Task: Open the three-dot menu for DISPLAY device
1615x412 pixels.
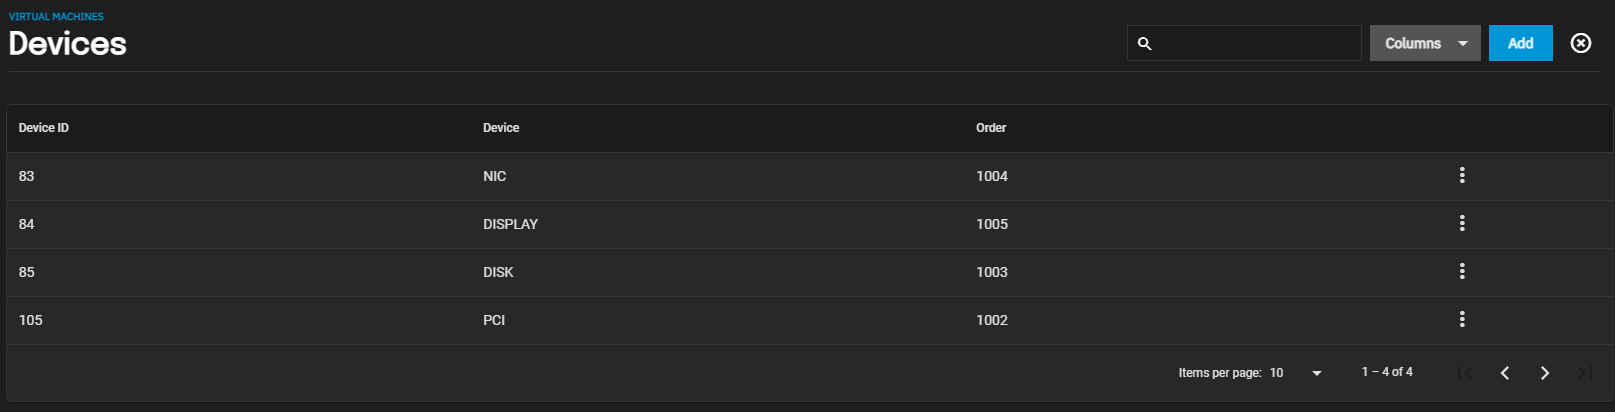Action: click(x=1462, y=224)
